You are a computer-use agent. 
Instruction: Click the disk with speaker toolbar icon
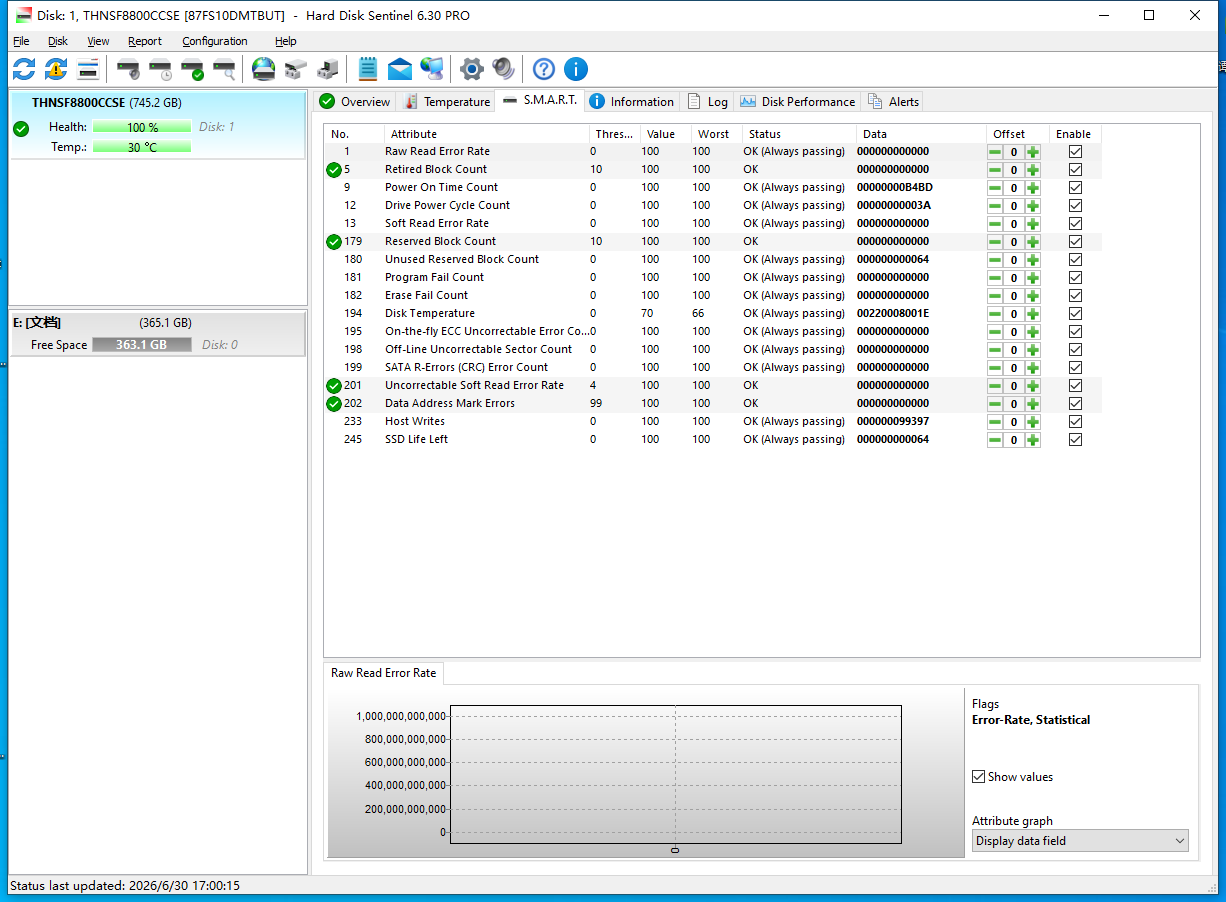128,69
